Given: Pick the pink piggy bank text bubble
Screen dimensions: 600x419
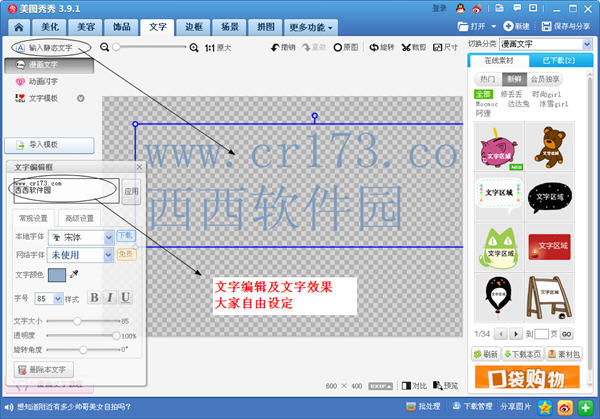Looking at the screenshot, I should [499, 146].
